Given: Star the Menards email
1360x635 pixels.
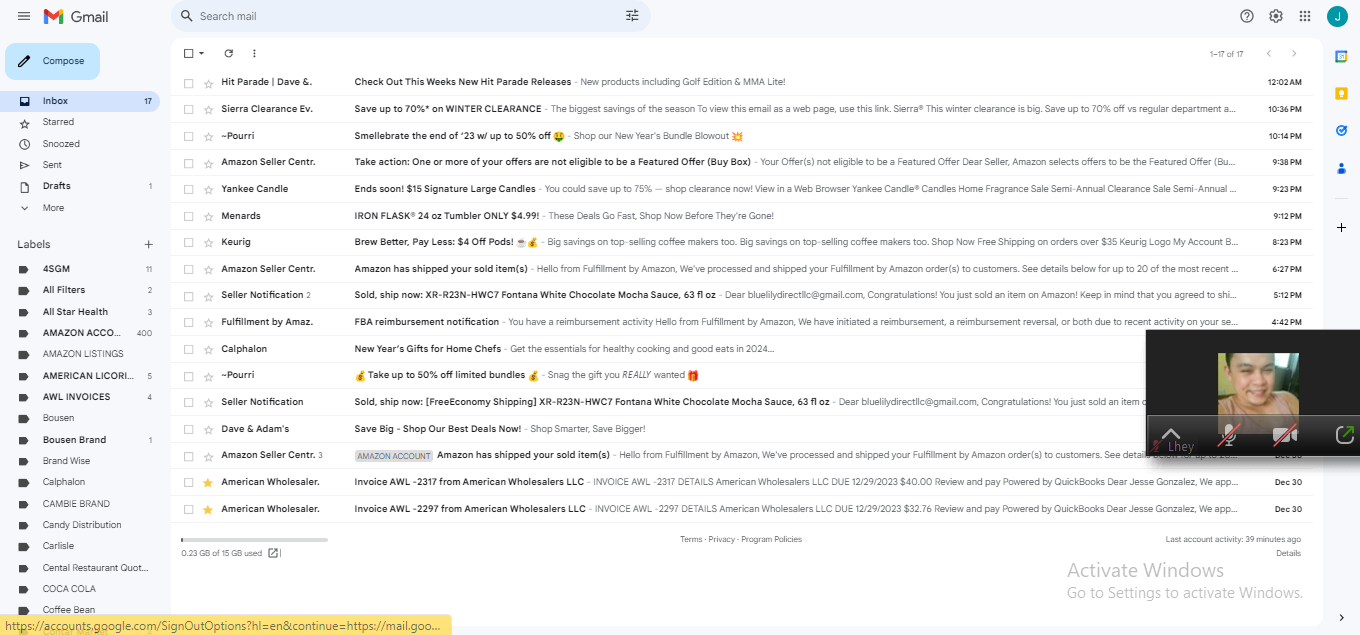Looking at the screenshot, I should click(x=208, y=216).
